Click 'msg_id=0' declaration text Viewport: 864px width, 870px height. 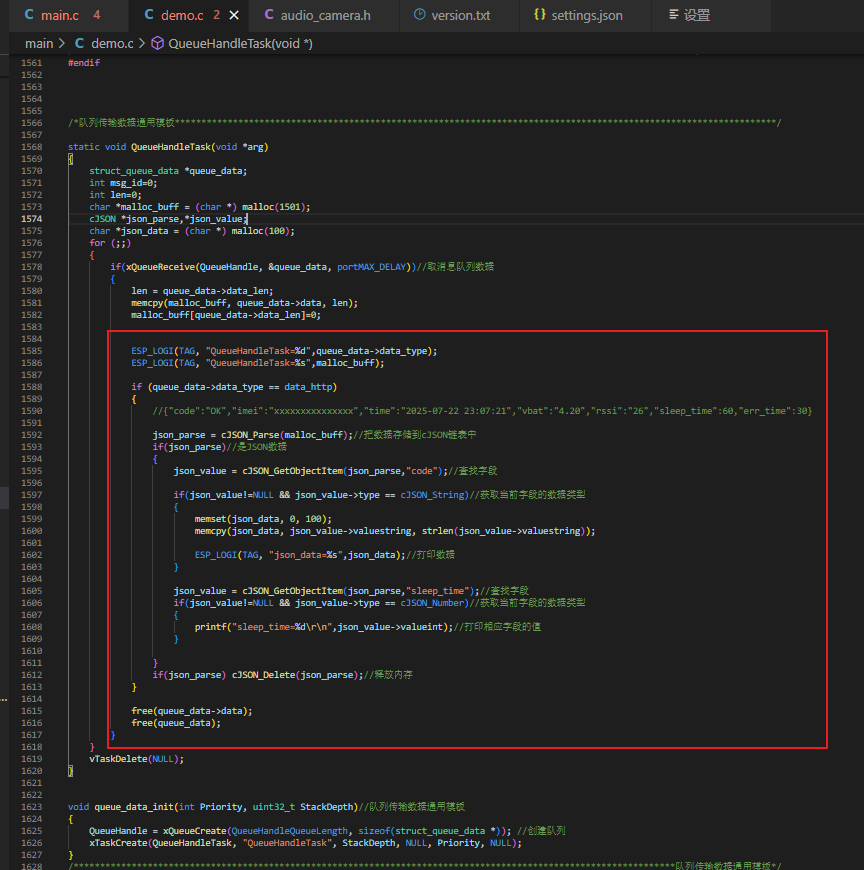pos(133,183)
